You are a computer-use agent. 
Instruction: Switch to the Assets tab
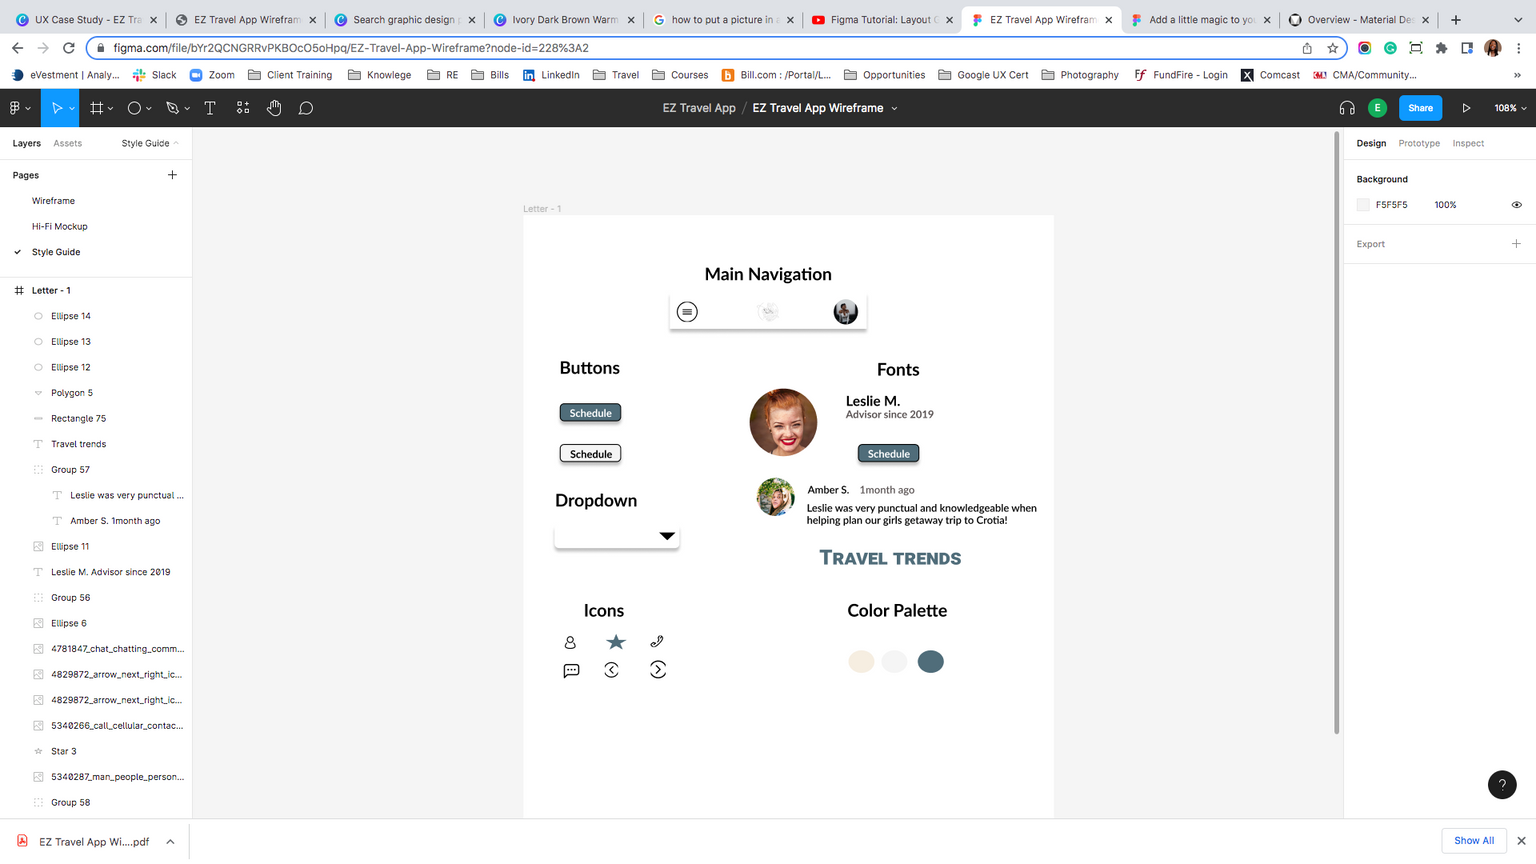(x=68, y=143)
